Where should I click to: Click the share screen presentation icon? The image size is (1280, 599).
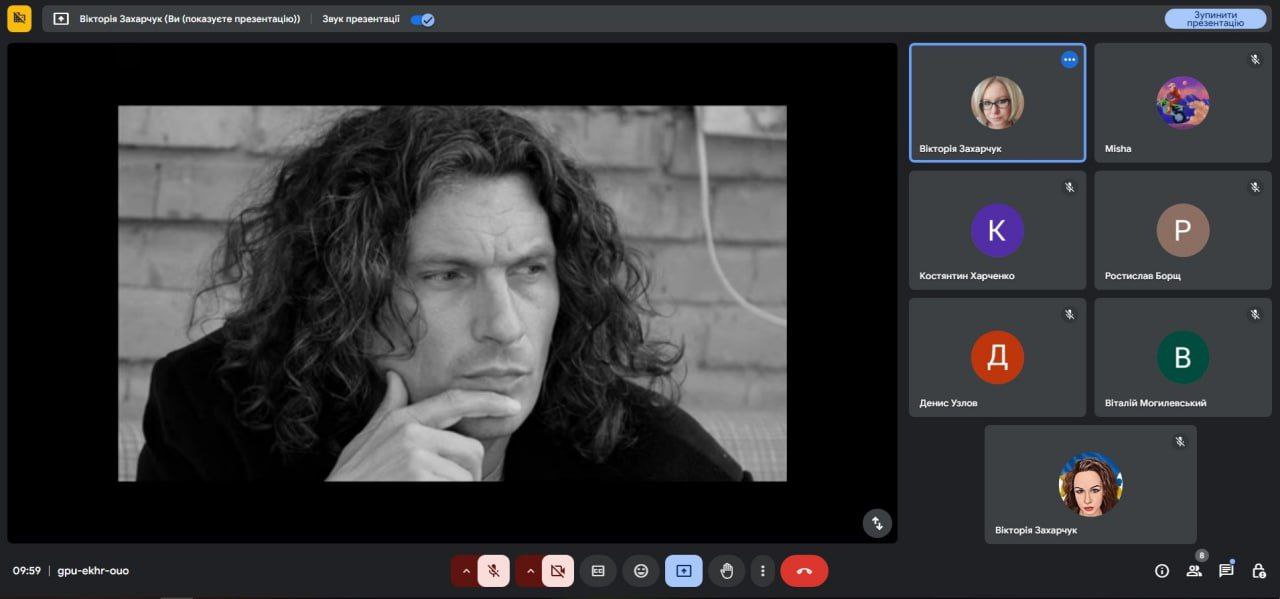684,571
